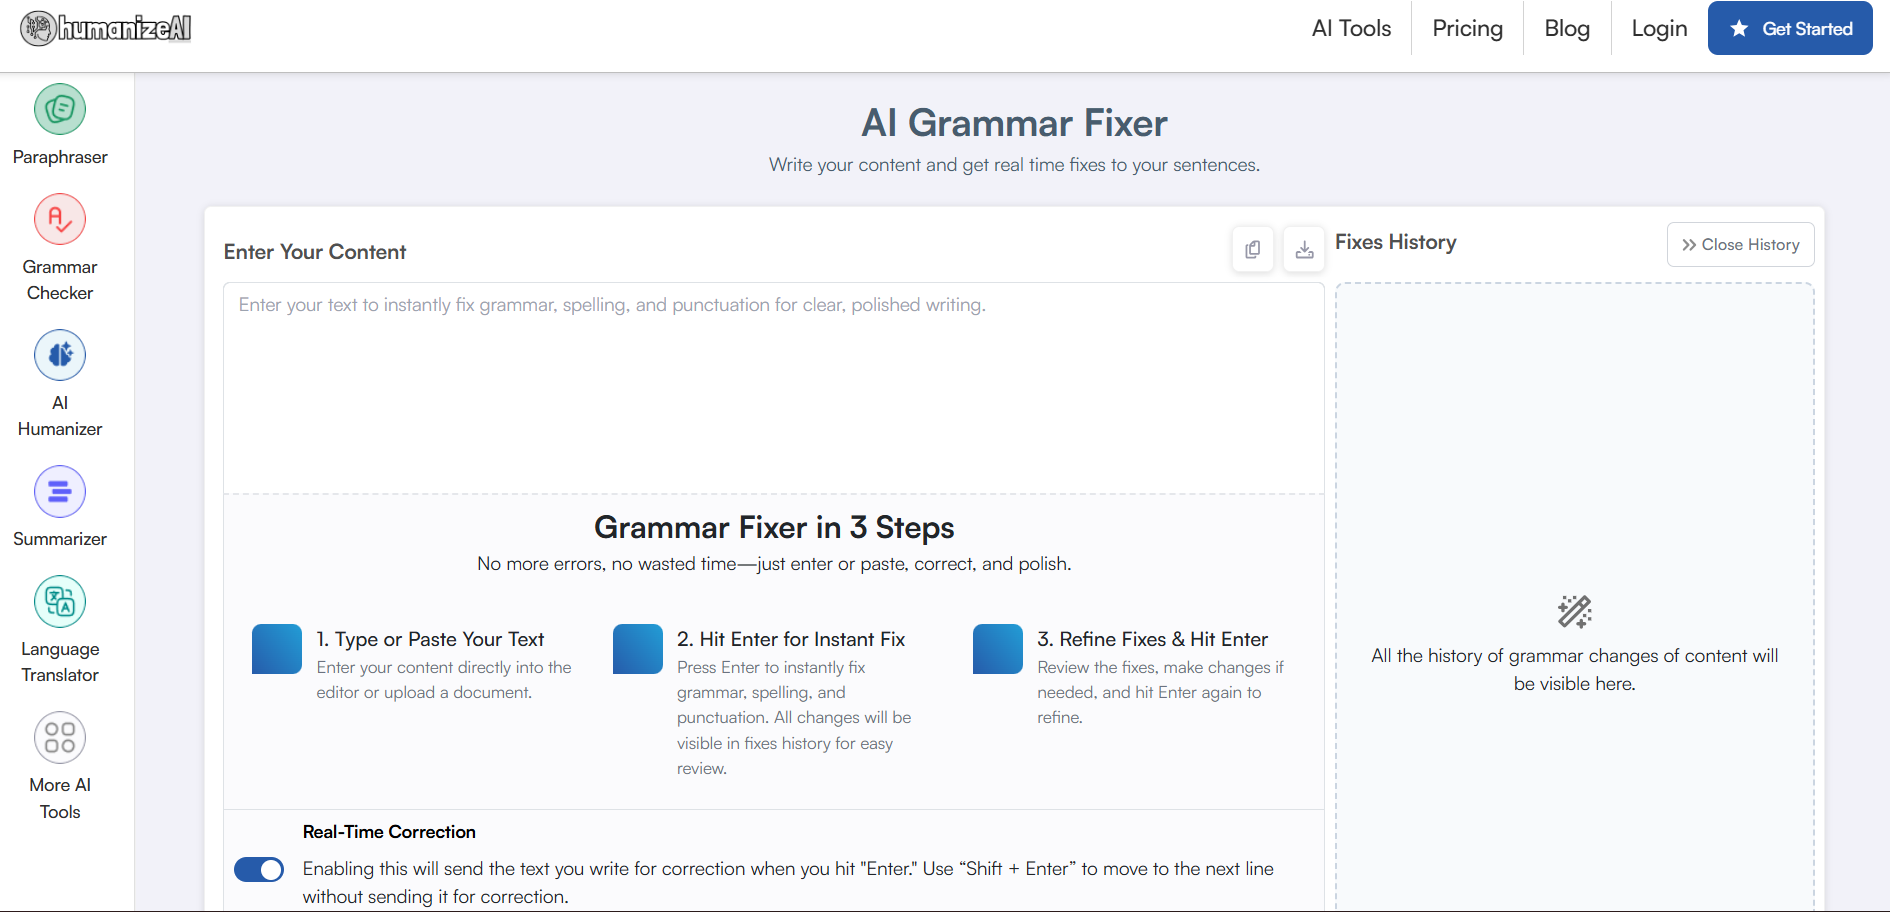Click the Real-Time Correction label
Screen dimensions: 1890x912
389,832
